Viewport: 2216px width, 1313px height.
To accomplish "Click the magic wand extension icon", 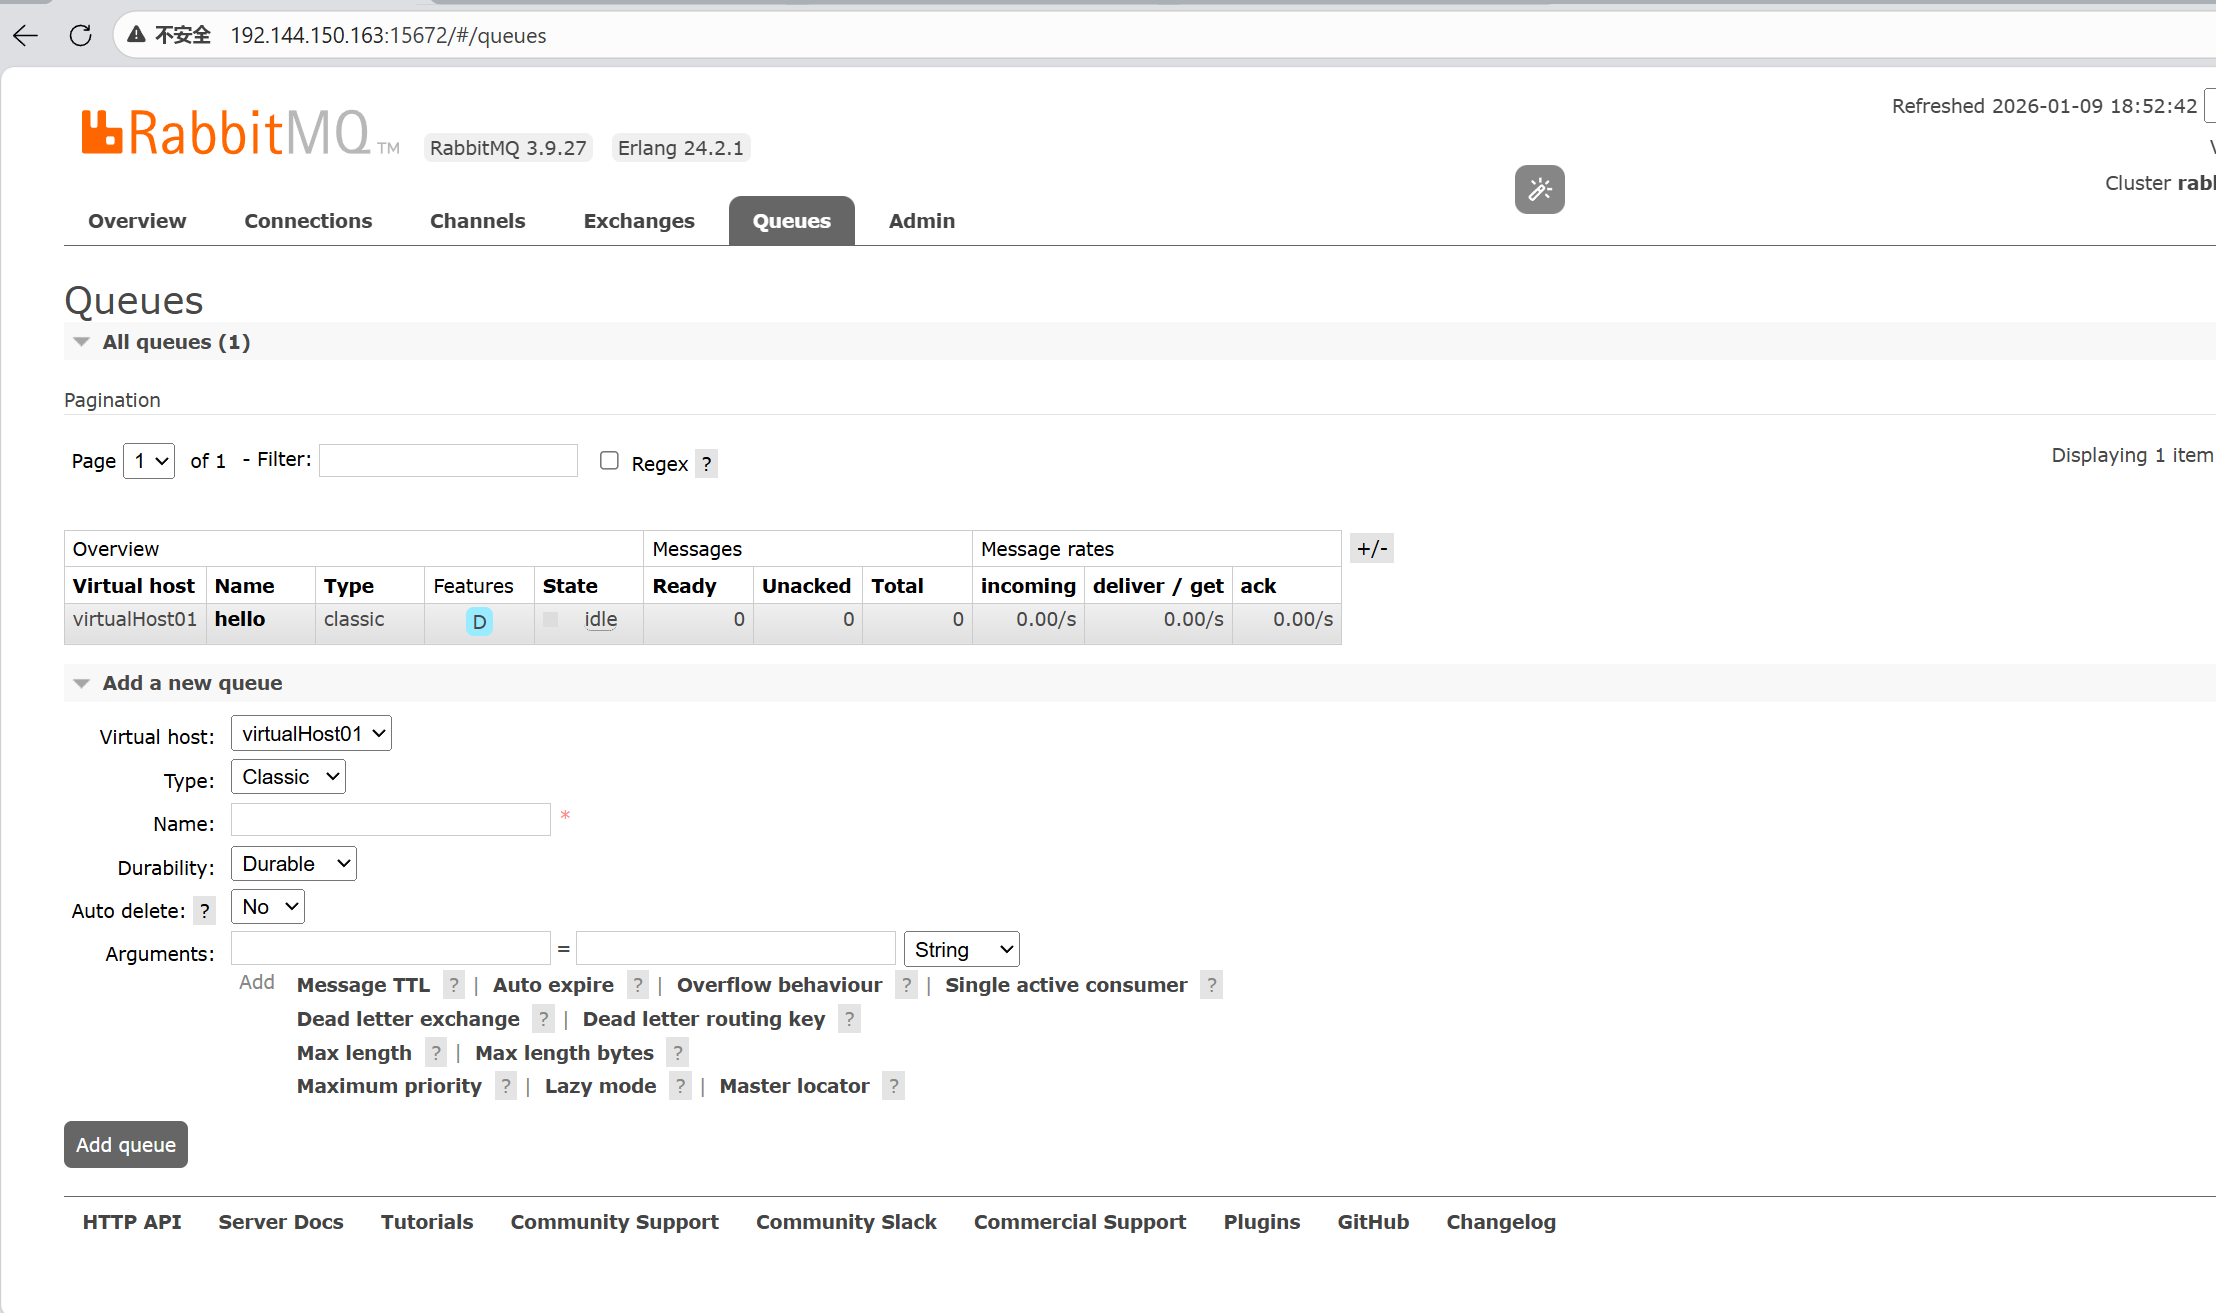I will [x=1539, y=189].
